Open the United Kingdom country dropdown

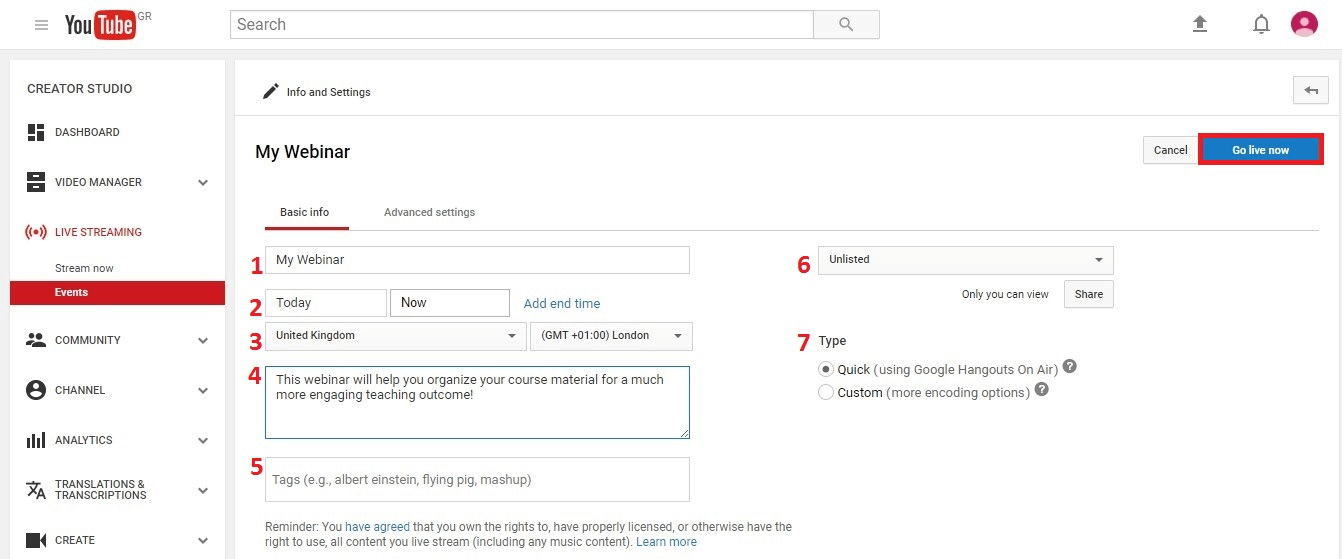pyautogui.click(x=395, y=336)
